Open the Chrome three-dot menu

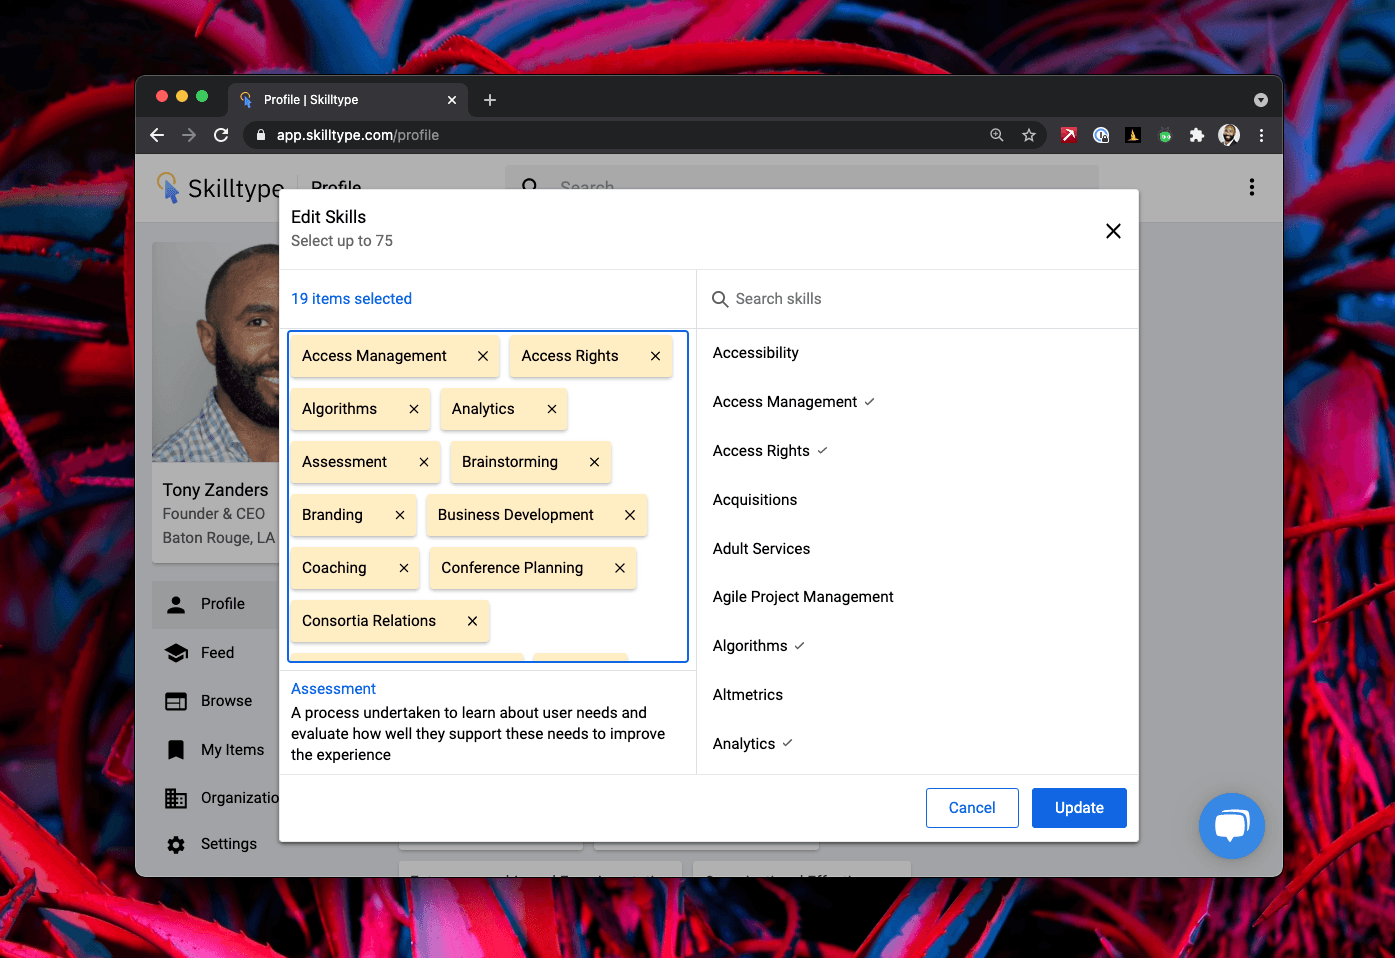(1261, 135)
